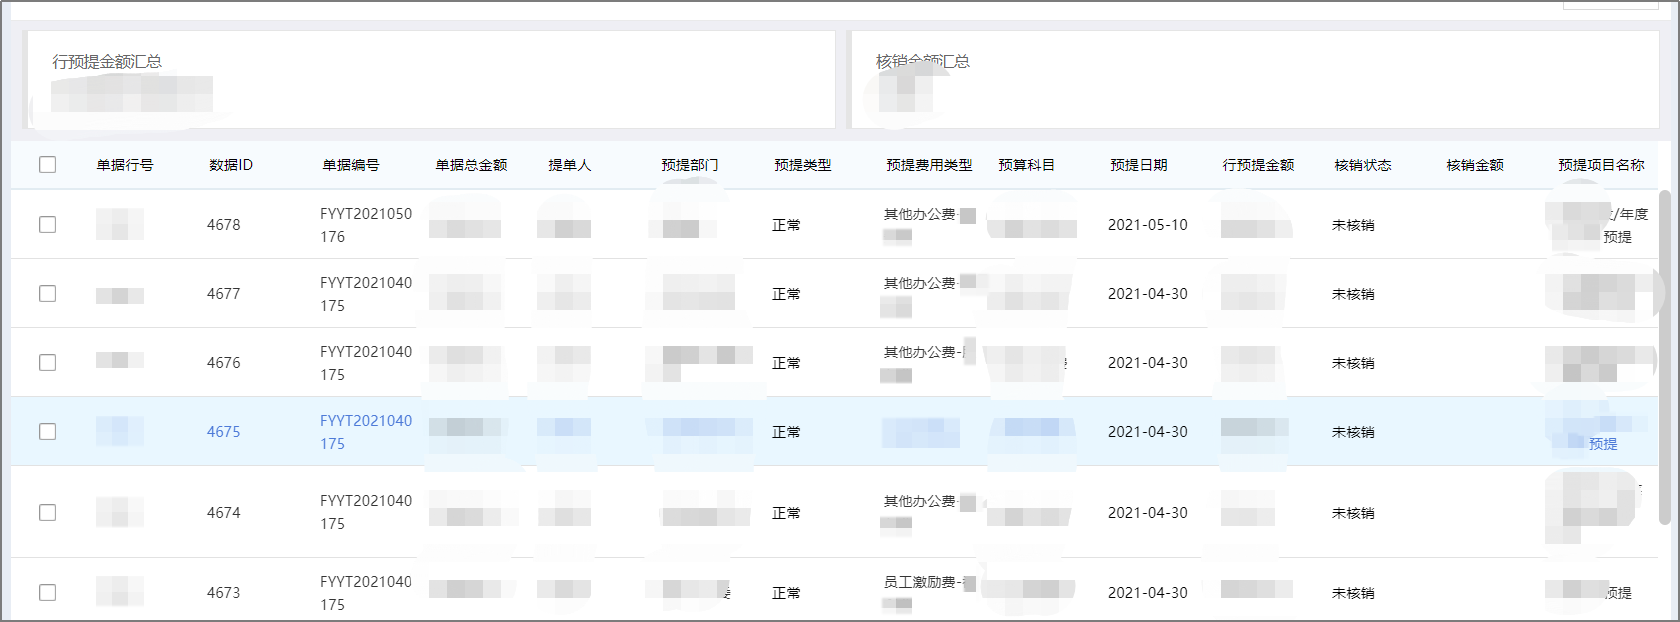Screen dimensions: 1680x622
Task: Click the 行预提金额 column header
Action: (1258, 165)
